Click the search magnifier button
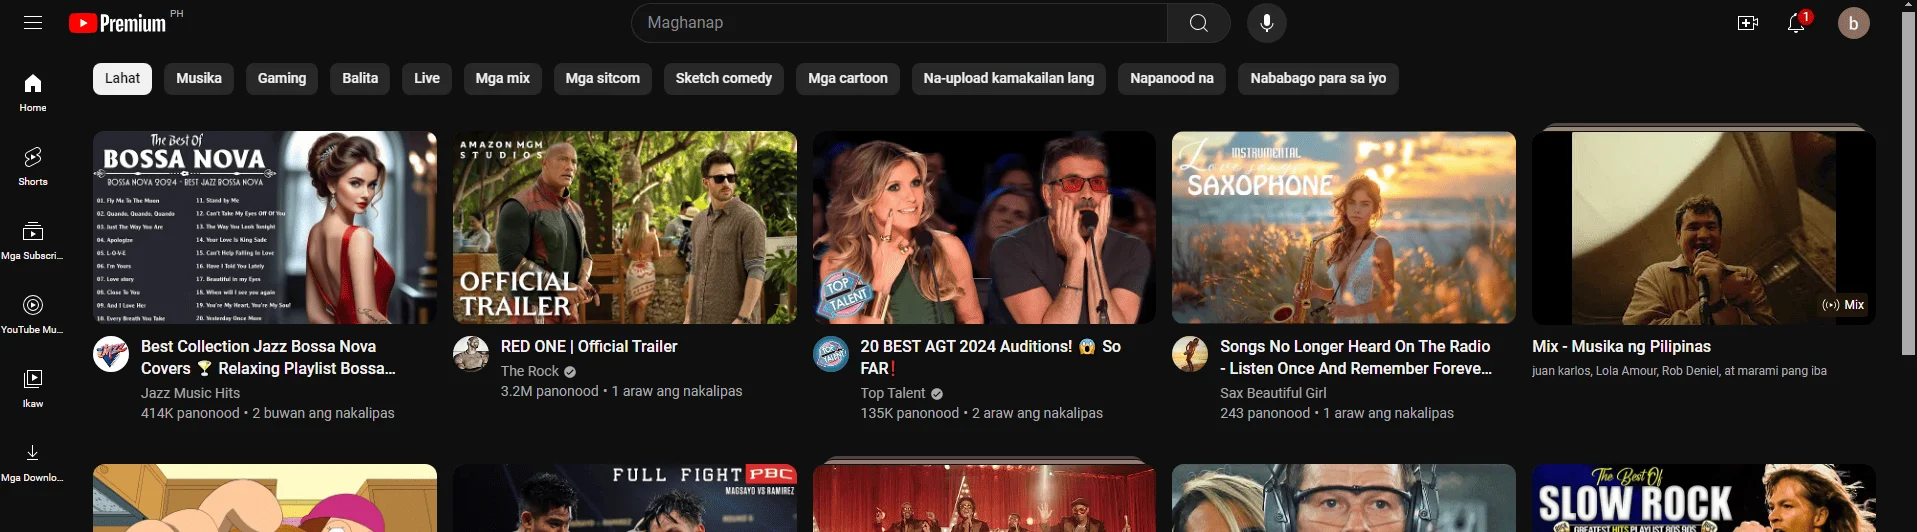 1198,23
